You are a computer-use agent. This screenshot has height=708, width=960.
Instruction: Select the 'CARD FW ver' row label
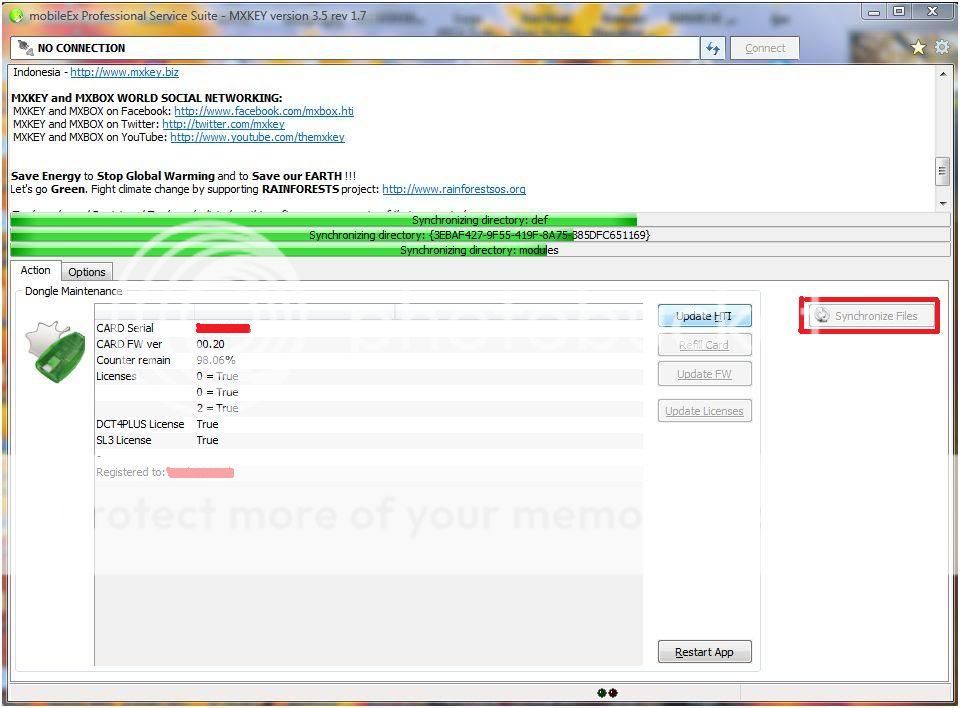pos(129,344)
